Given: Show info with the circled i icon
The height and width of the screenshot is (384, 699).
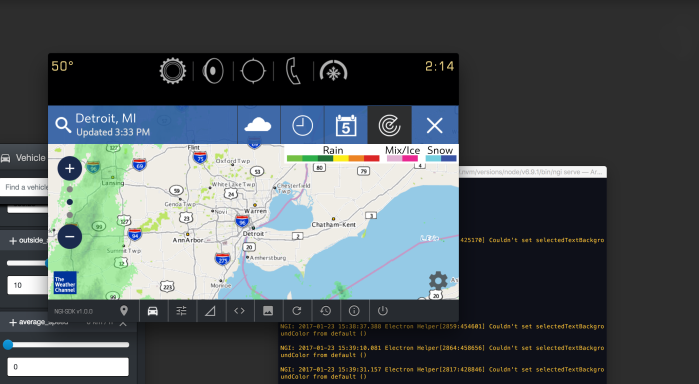Looking at the screenshot, I should pyautogui.click(x=354, y=311).
